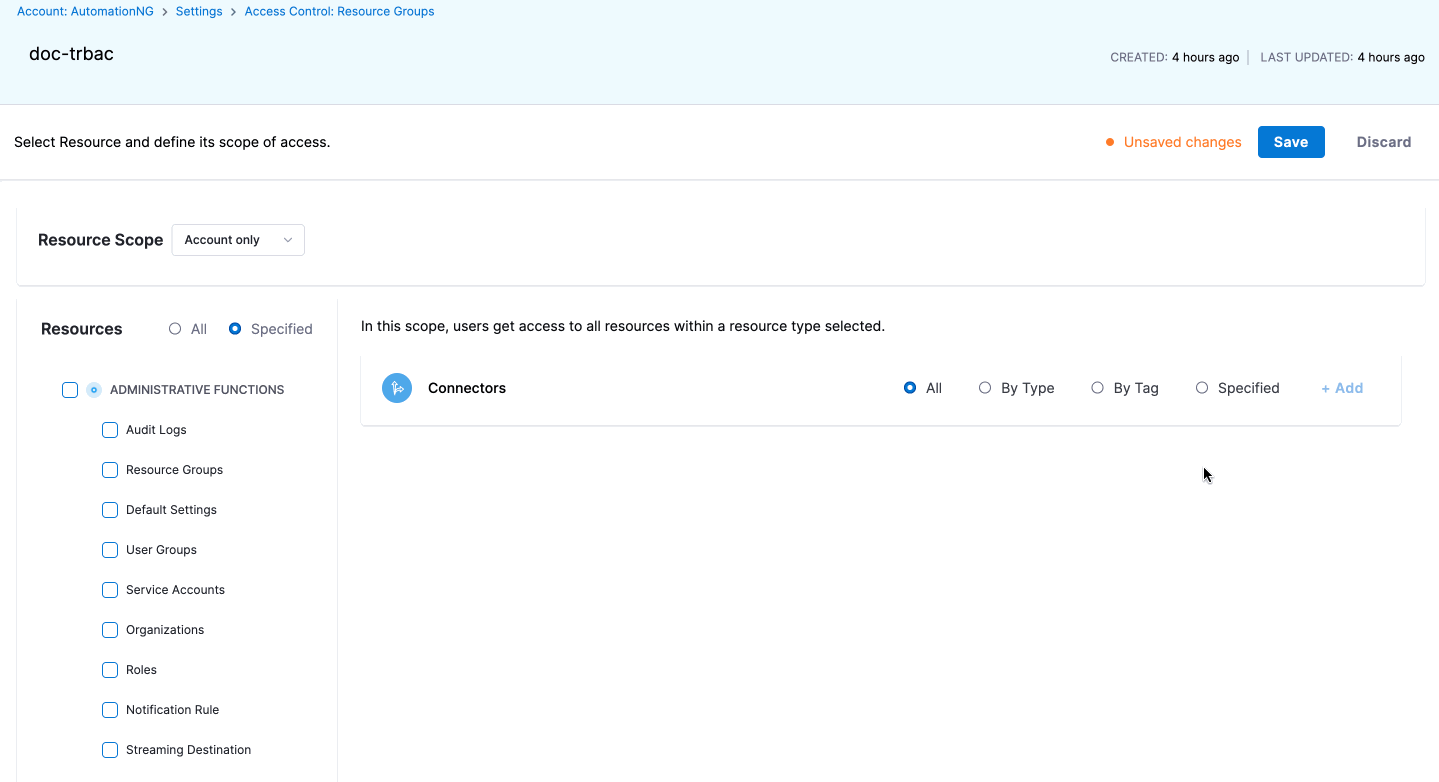This screenshot has width=1439, height=782.
Task: Click the + Add link for Connectors
Action: [1342, 388]
